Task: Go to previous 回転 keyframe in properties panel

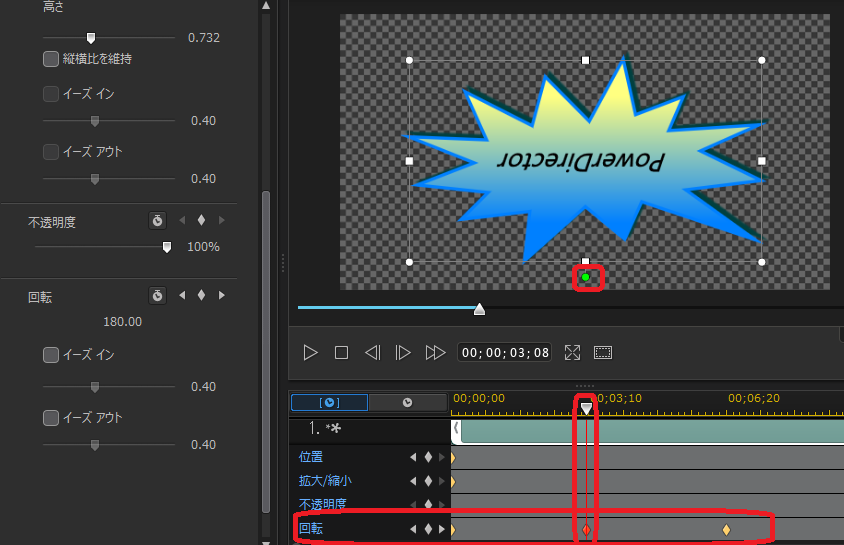Action: 182,295
